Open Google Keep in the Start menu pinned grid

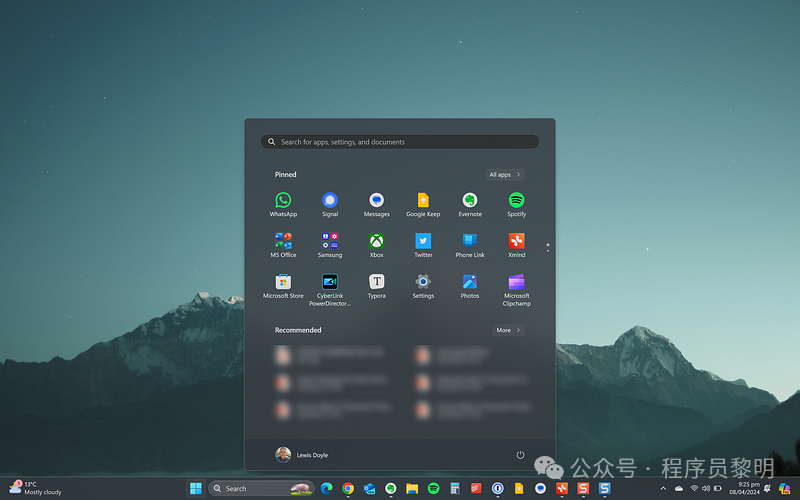pyautogui.click(x=423, y=205)
